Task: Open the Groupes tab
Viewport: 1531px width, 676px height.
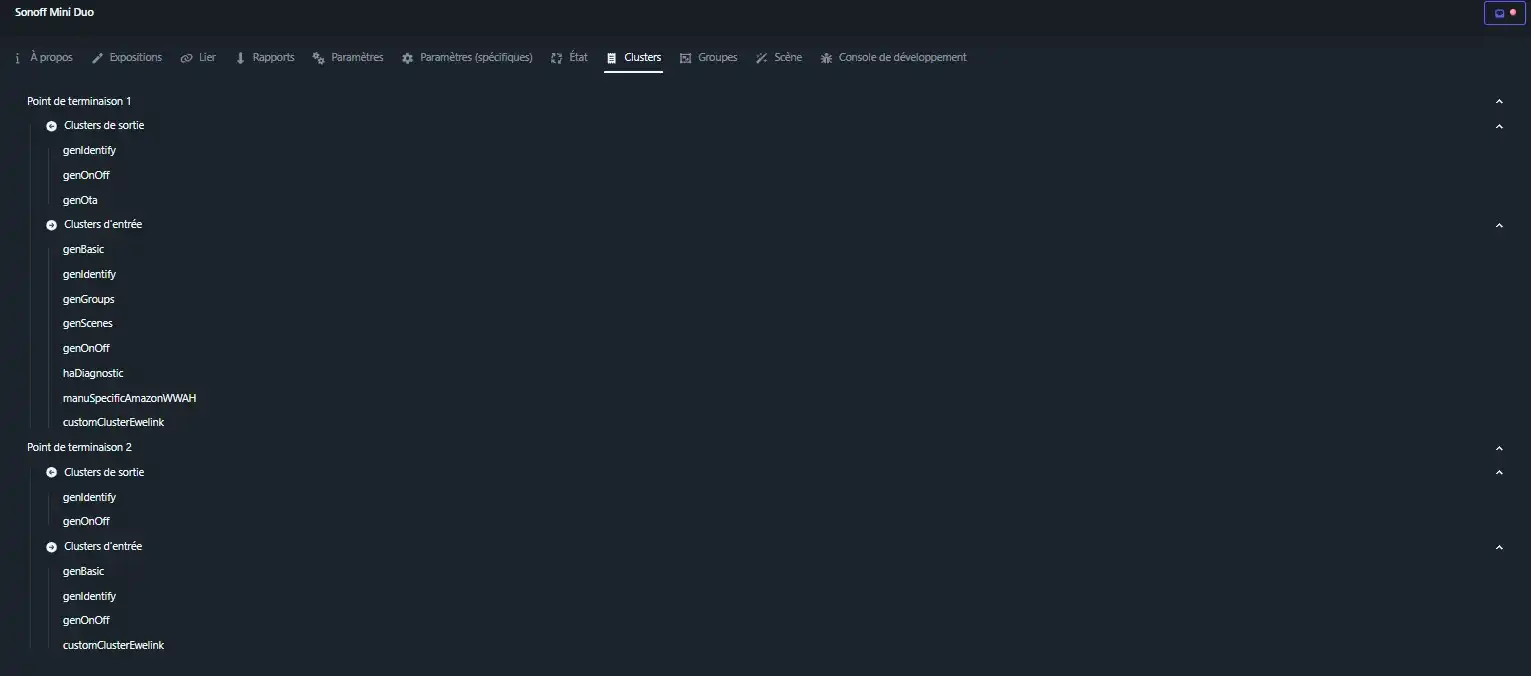Action: click(x=708, y=58)
